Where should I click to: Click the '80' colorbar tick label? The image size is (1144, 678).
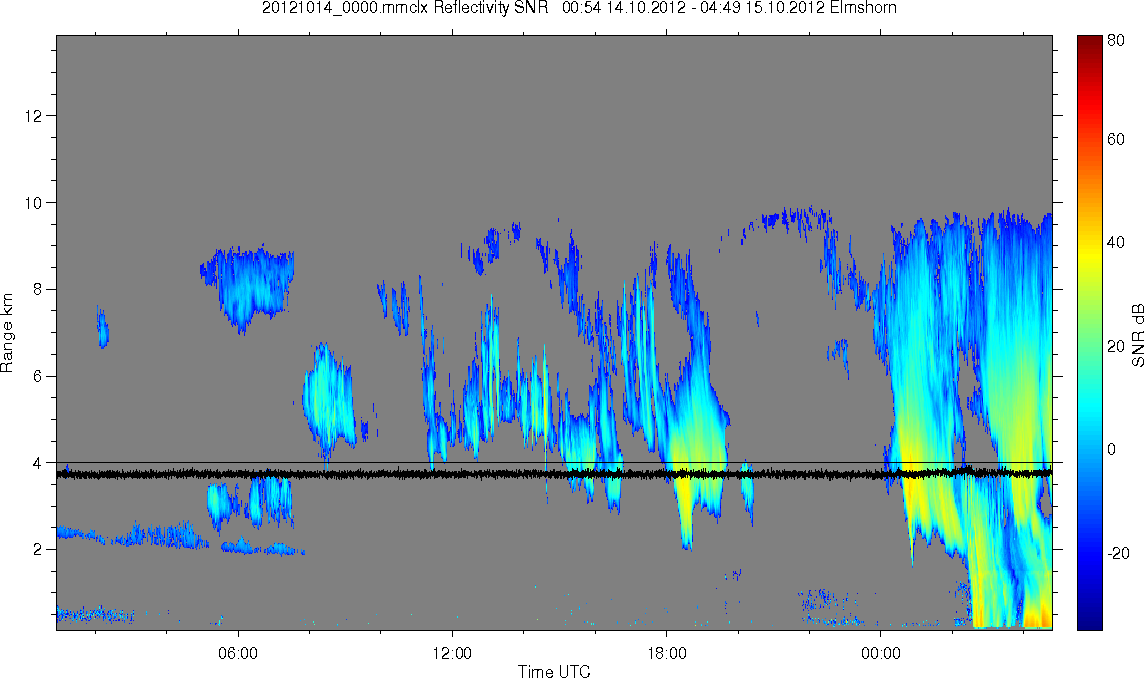click(x=1116, y=41)
